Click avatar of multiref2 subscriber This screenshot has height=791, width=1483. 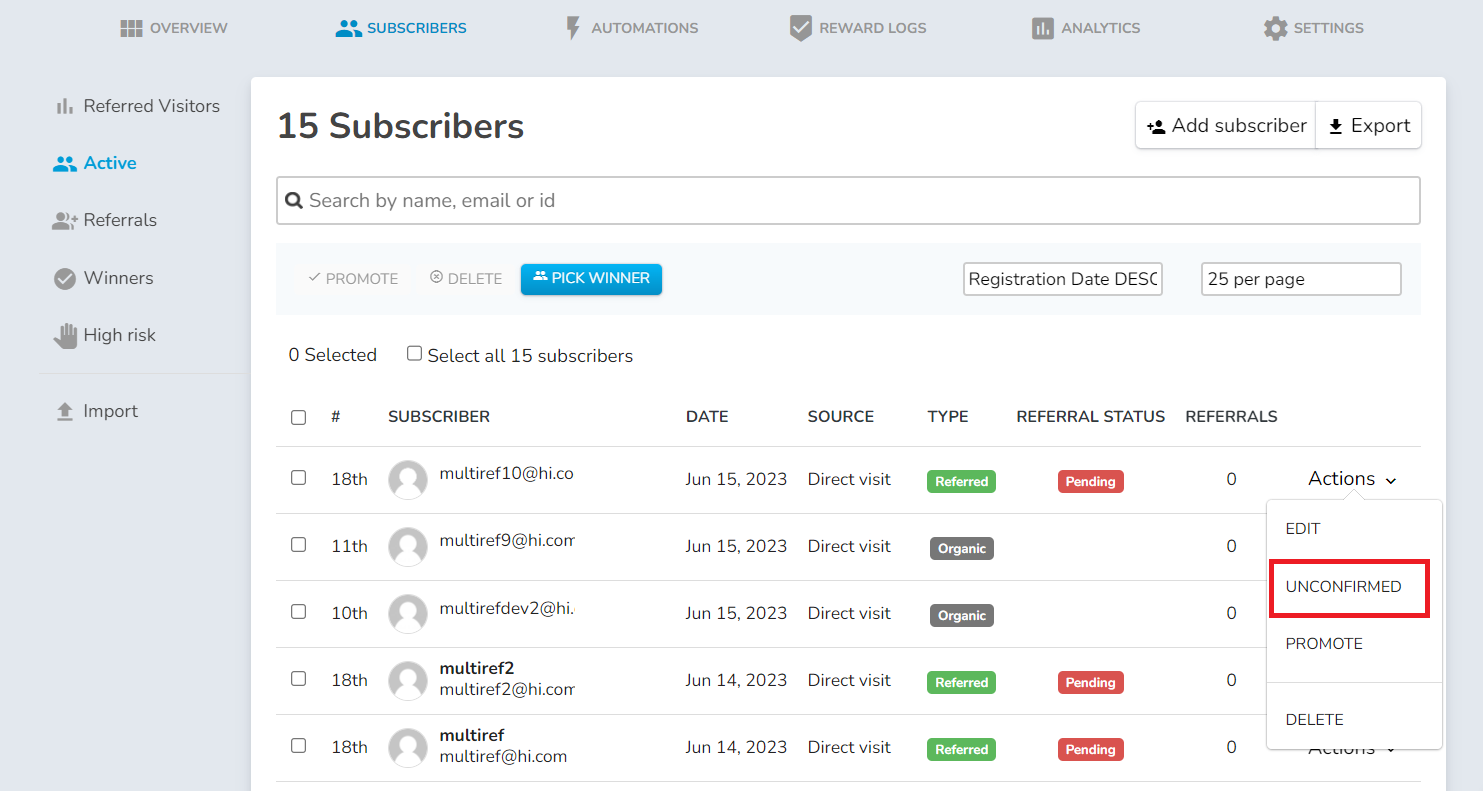coord(408,681)
